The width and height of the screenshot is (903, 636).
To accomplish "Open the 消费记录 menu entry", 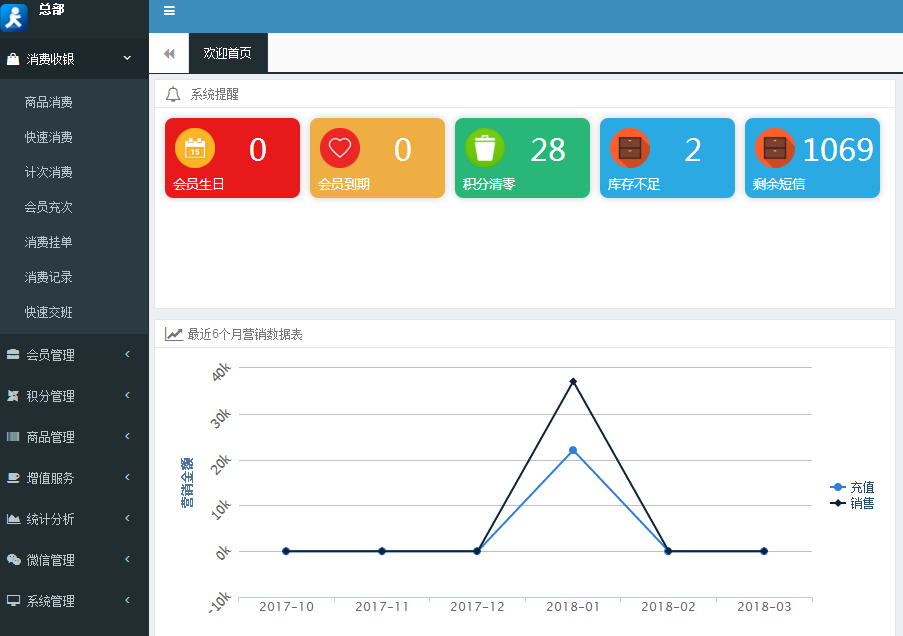I will tap(49, 277).
